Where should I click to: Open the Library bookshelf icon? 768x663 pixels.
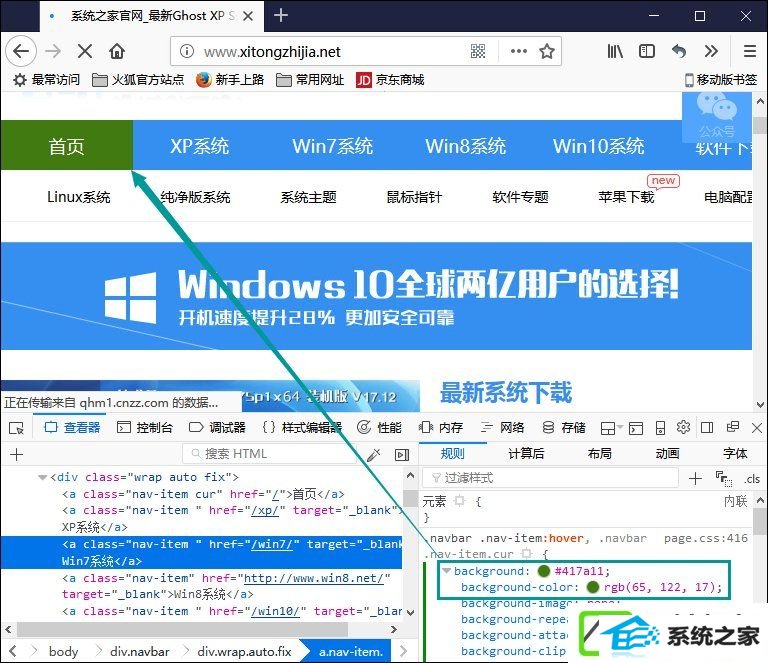pos(615,51)
